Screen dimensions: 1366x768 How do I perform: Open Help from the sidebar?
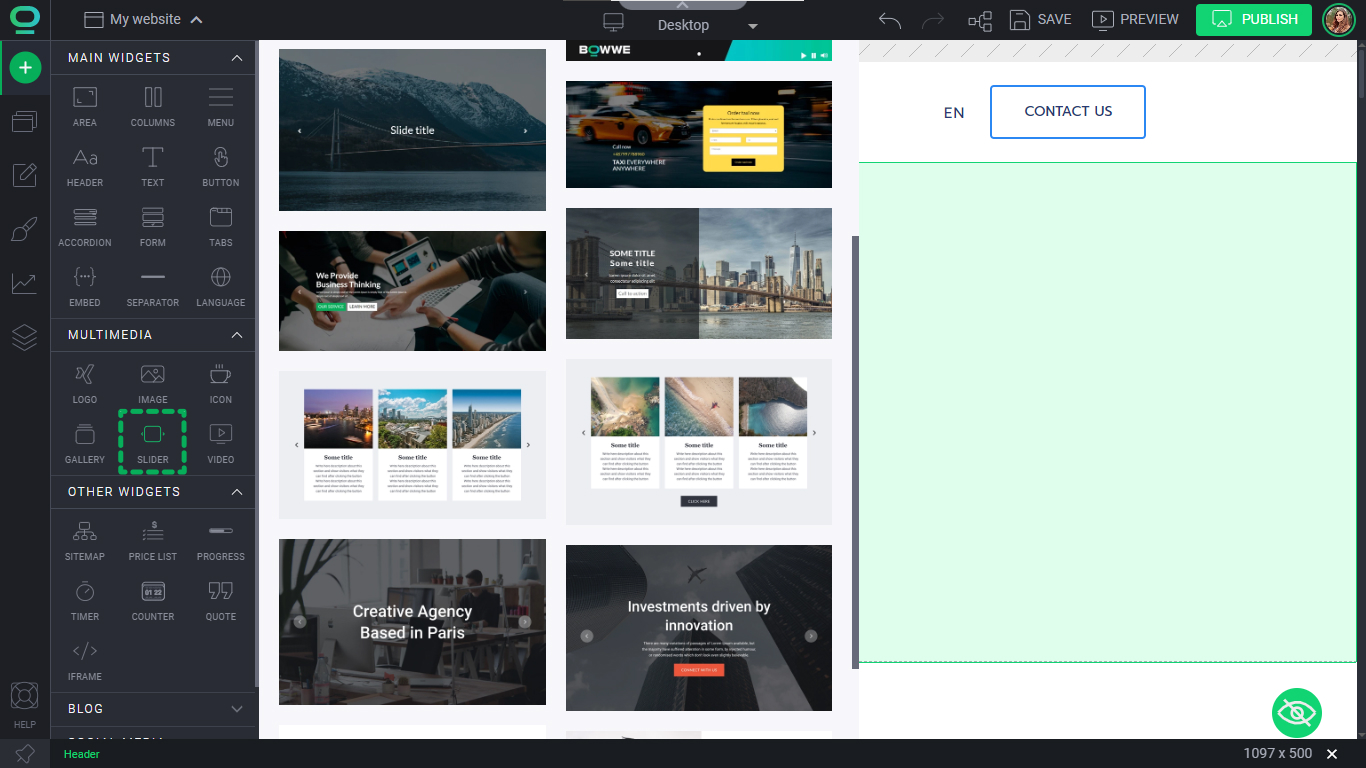[x=25, y=706]
